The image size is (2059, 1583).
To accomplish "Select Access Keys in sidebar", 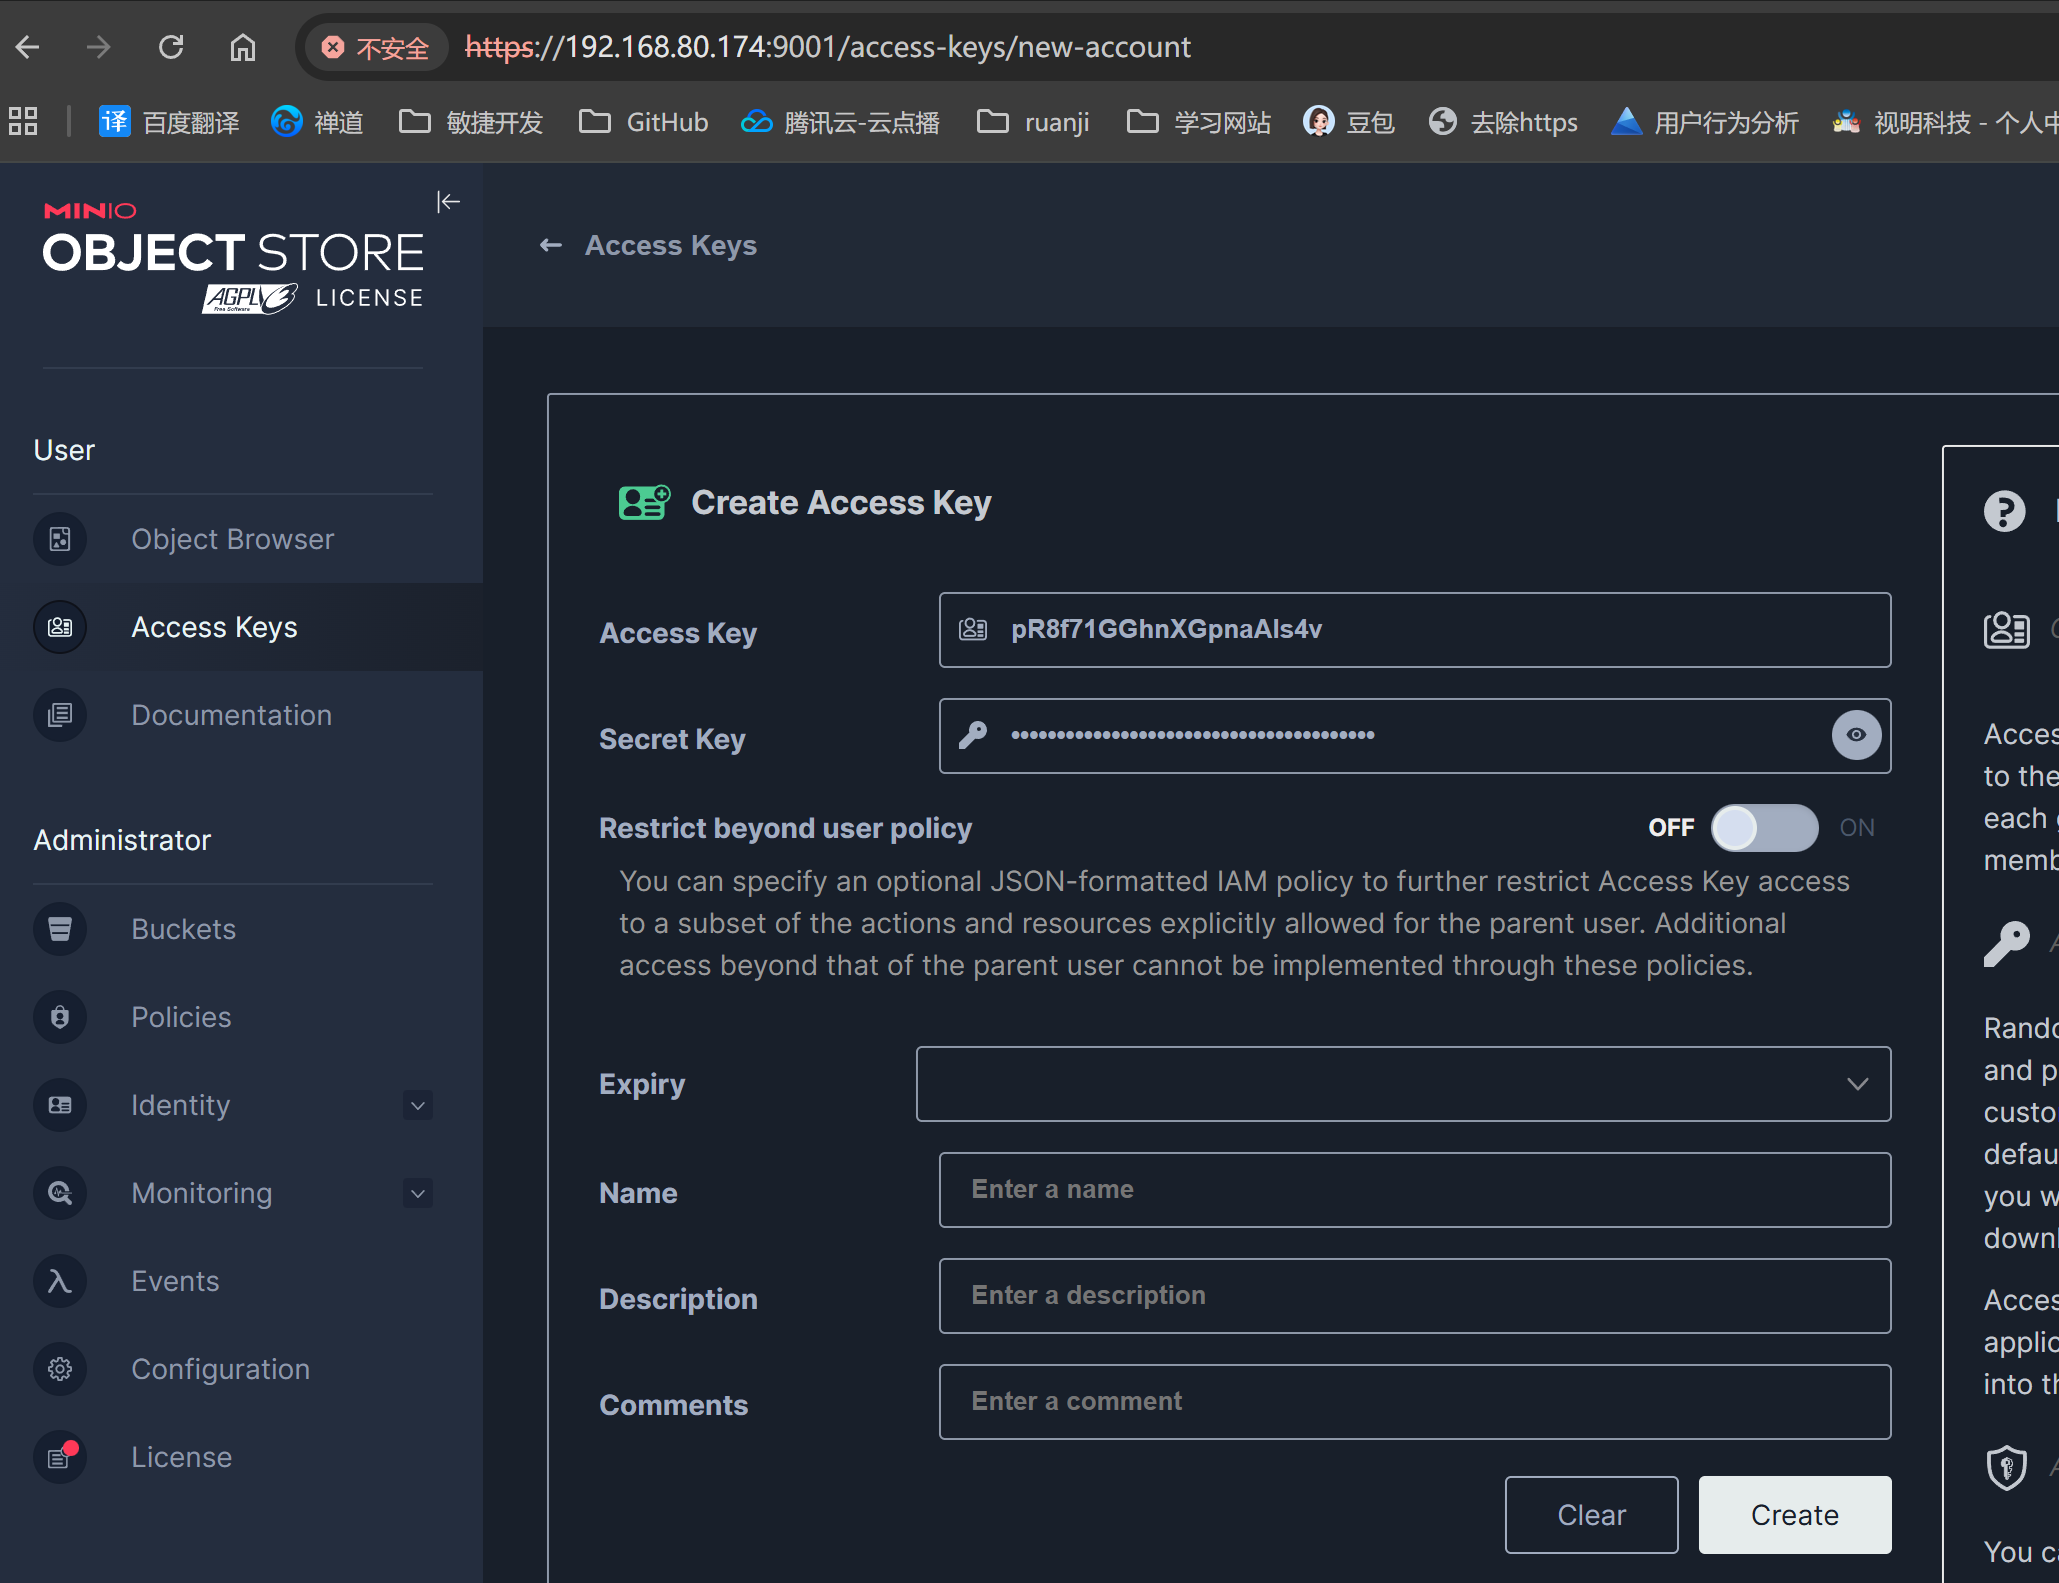I will point(214,628).
